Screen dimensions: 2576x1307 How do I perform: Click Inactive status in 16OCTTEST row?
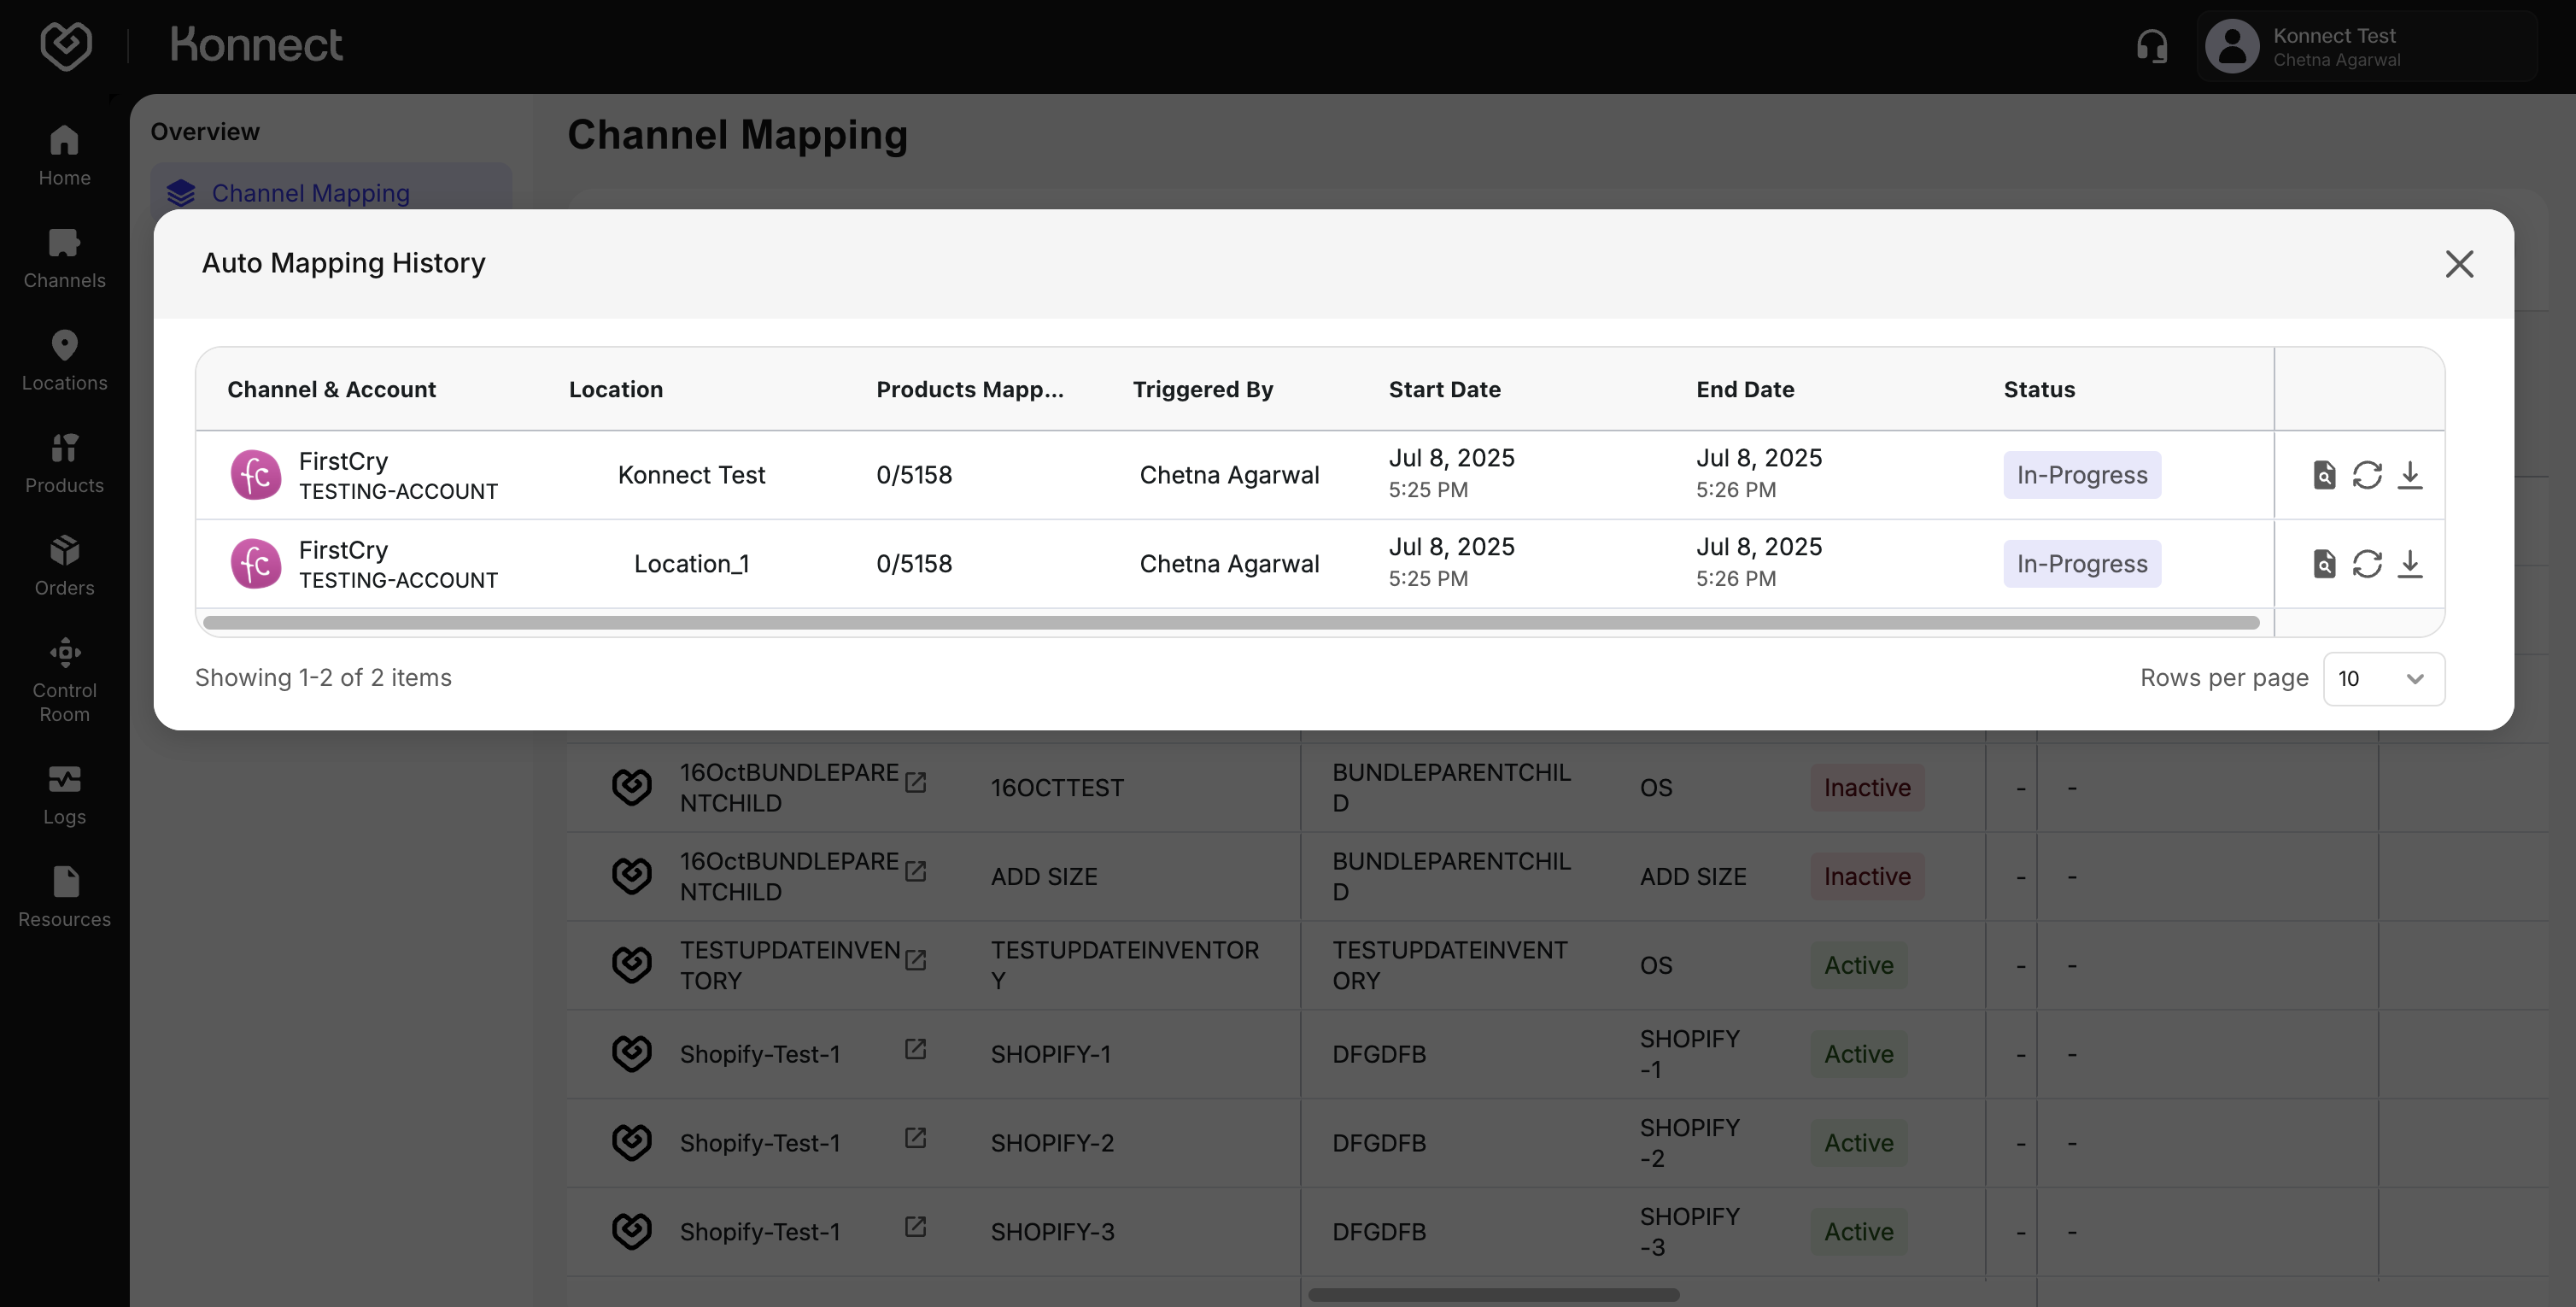pyautogui.click(x=1867, y=788)
